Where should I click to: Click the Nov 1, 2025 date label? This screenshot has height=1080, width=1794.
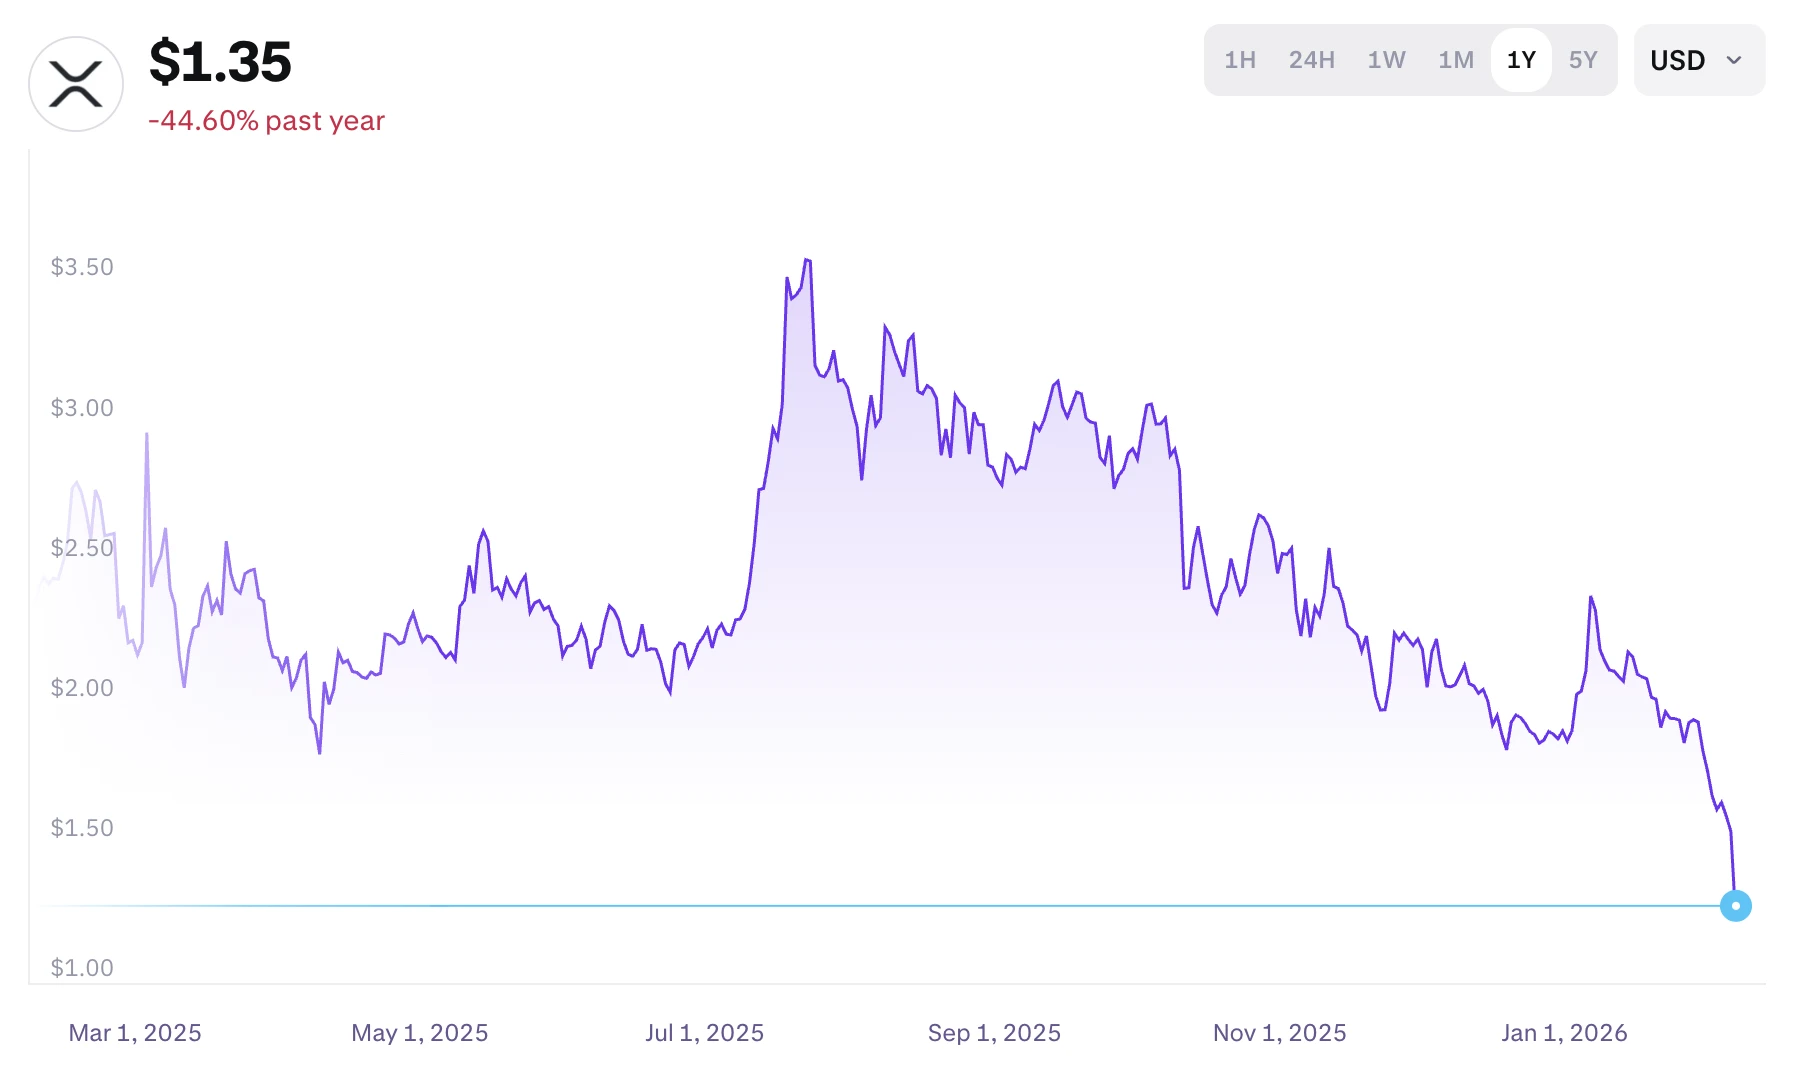(1280, 1031)
